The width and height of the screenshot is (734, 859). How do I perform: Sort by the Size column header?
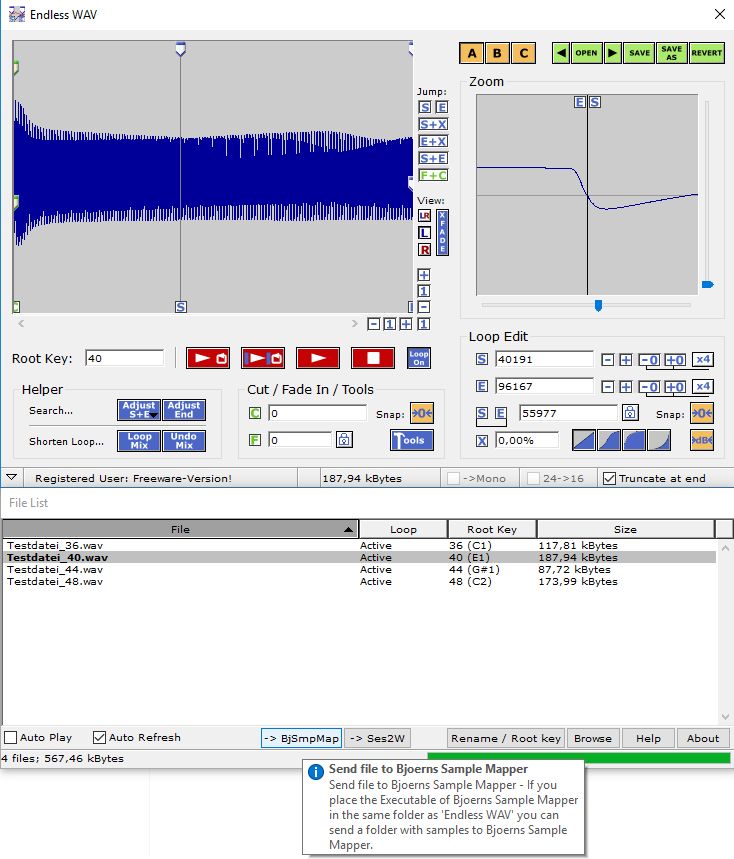(626, 529)
